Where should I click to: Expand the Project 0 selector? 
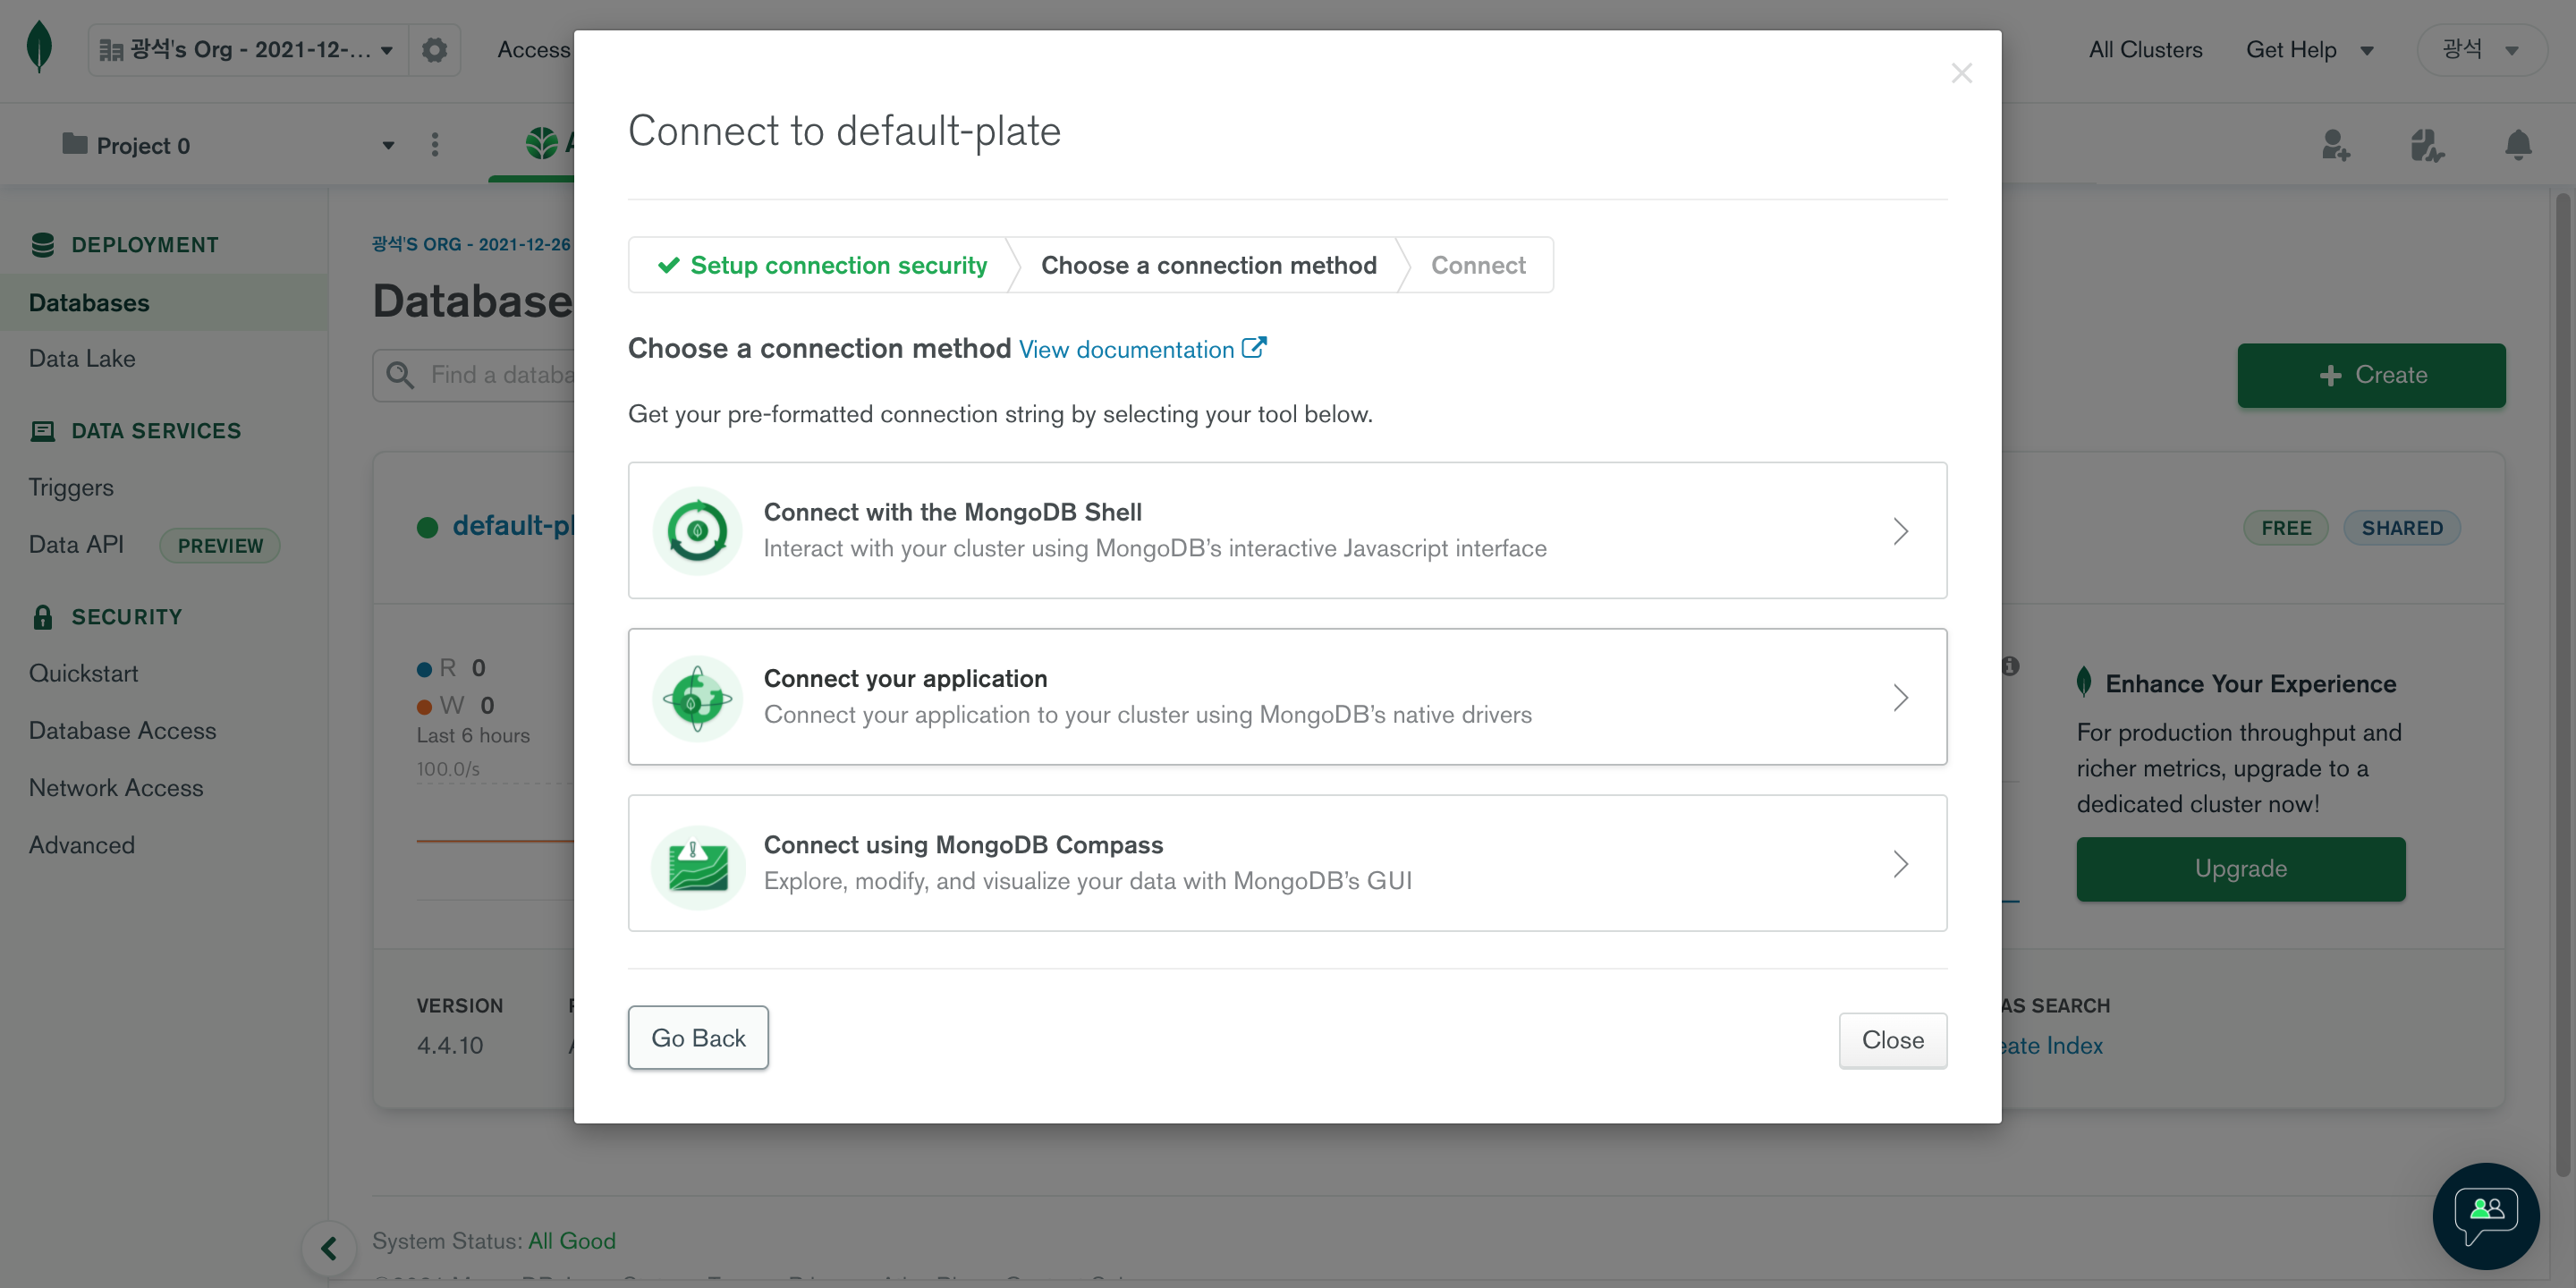click(x=228, y=146)
